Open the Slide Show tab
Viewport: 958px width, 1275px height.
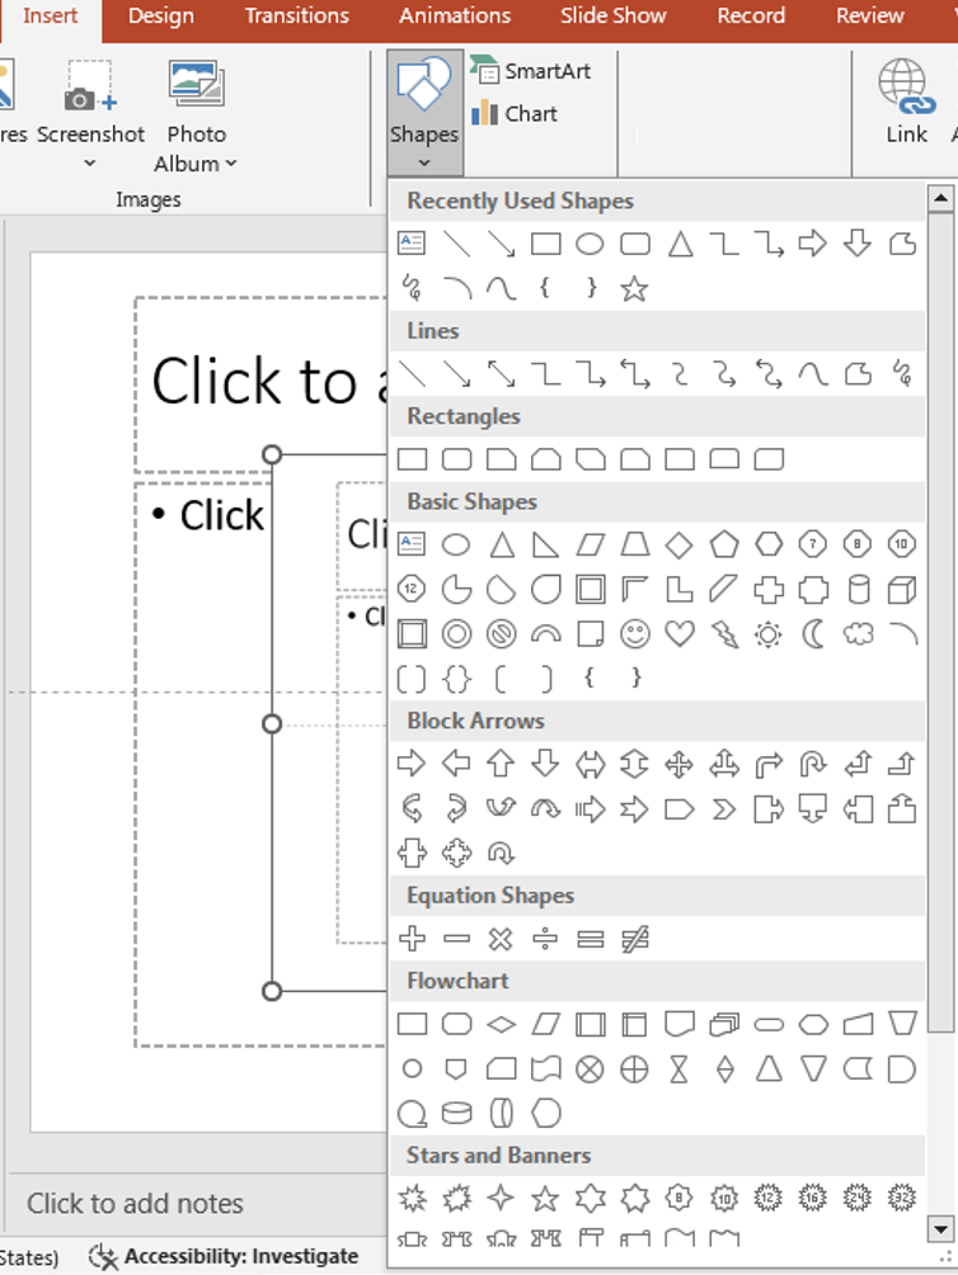(613, 16)
